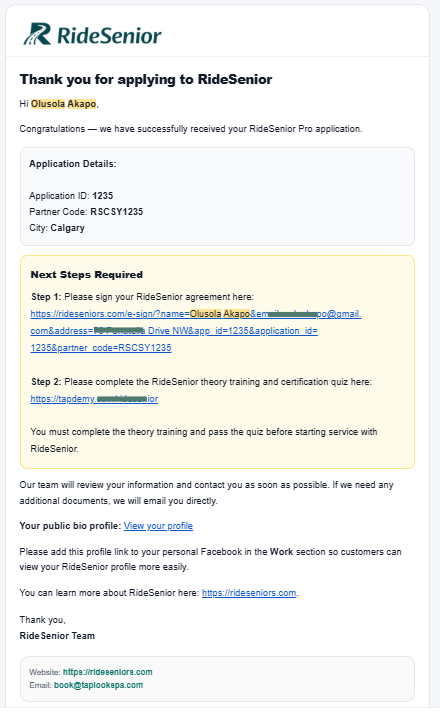Click the Application Details heading
The image size is (440, 718).
tap(73, 163)
